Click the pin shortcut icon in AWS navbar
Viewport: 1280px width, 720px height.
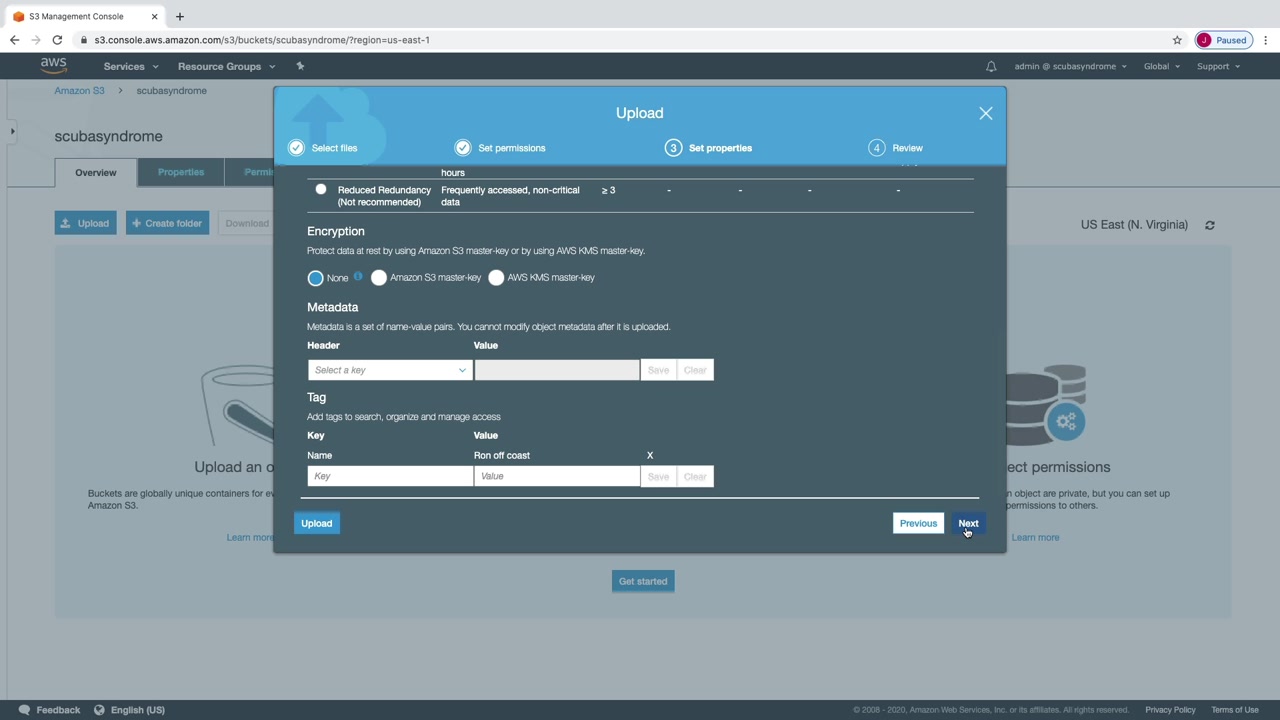(300, 66)
